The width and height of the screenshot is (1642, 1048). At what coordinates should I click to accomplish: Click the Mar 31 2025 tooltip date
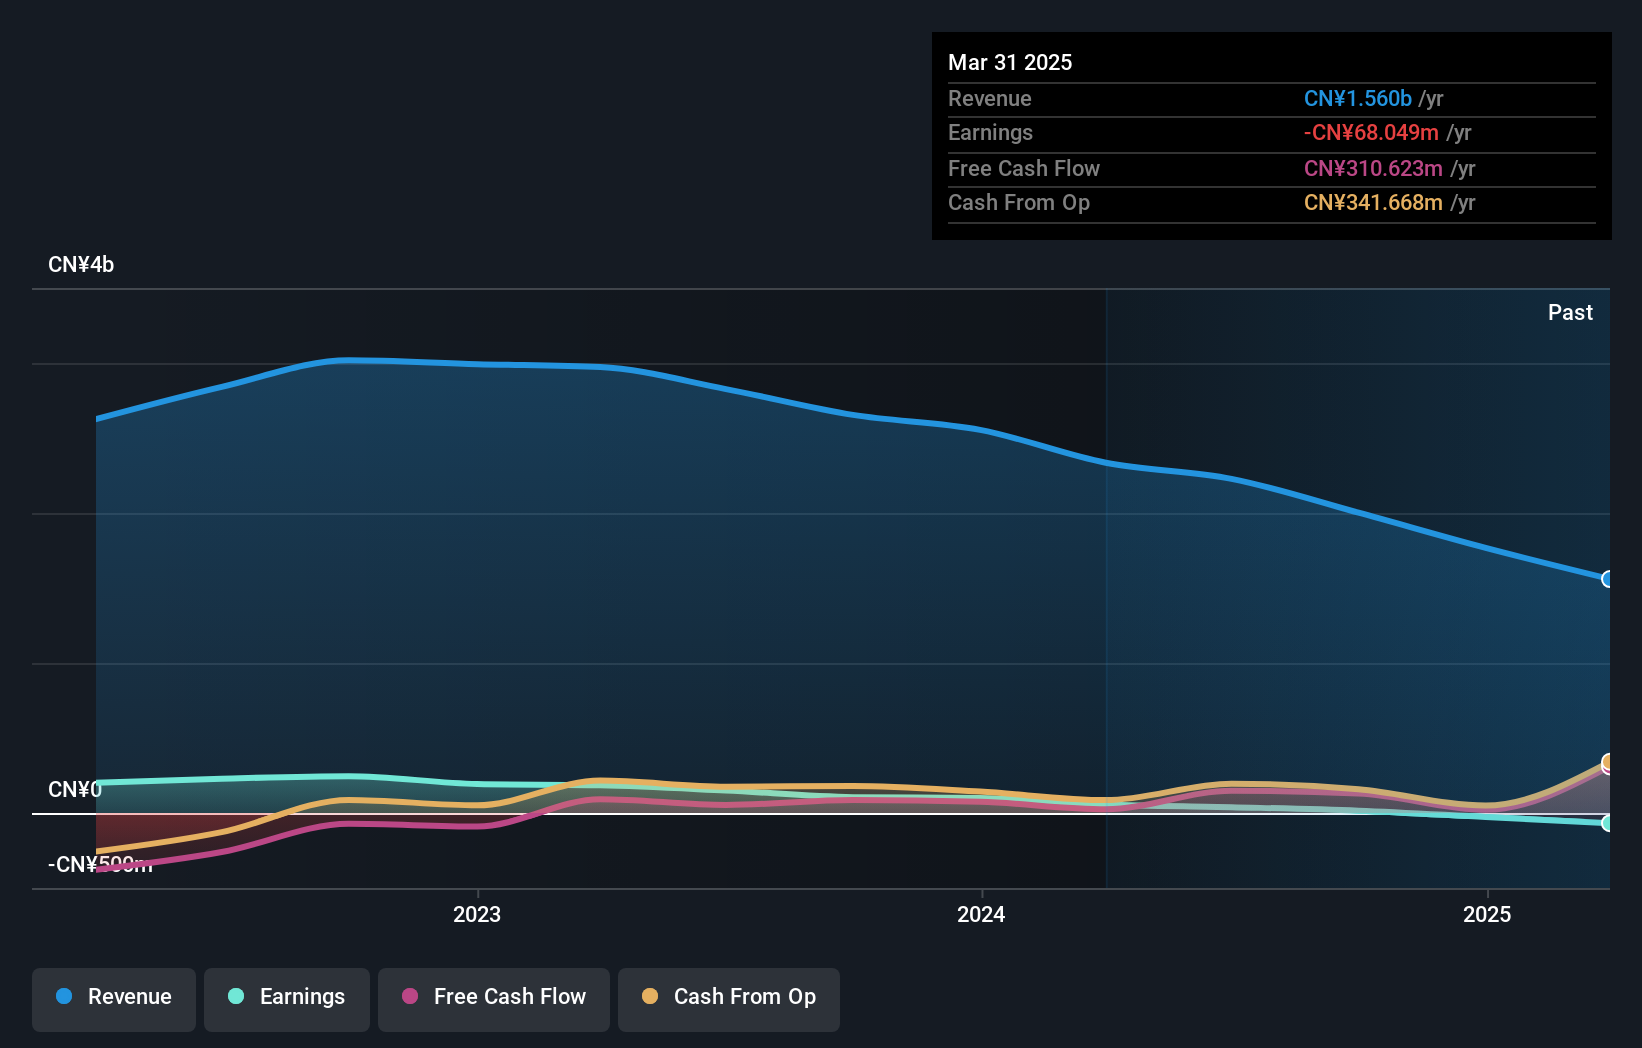pyautogui.click(x=1010, y=62)
